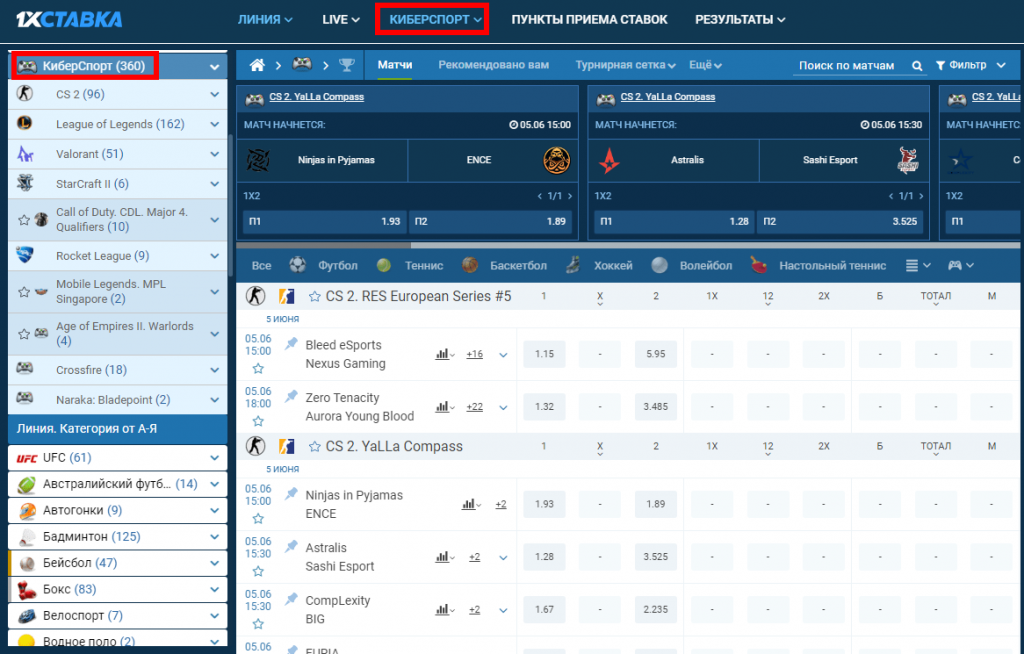Open the КиберСпорт (360) sidebar header
The image size is (1024, 654).
tap(118, 66)
